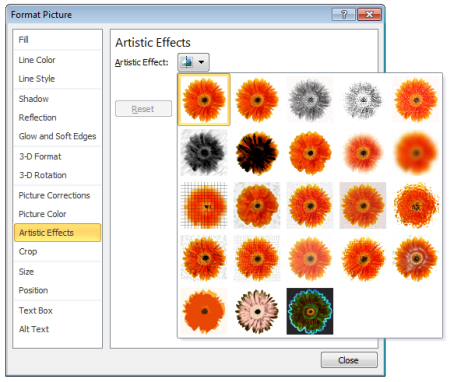Select the Pencil Grayscale effect thumbnail
450x382 pixels.
[x=310, y=99]
